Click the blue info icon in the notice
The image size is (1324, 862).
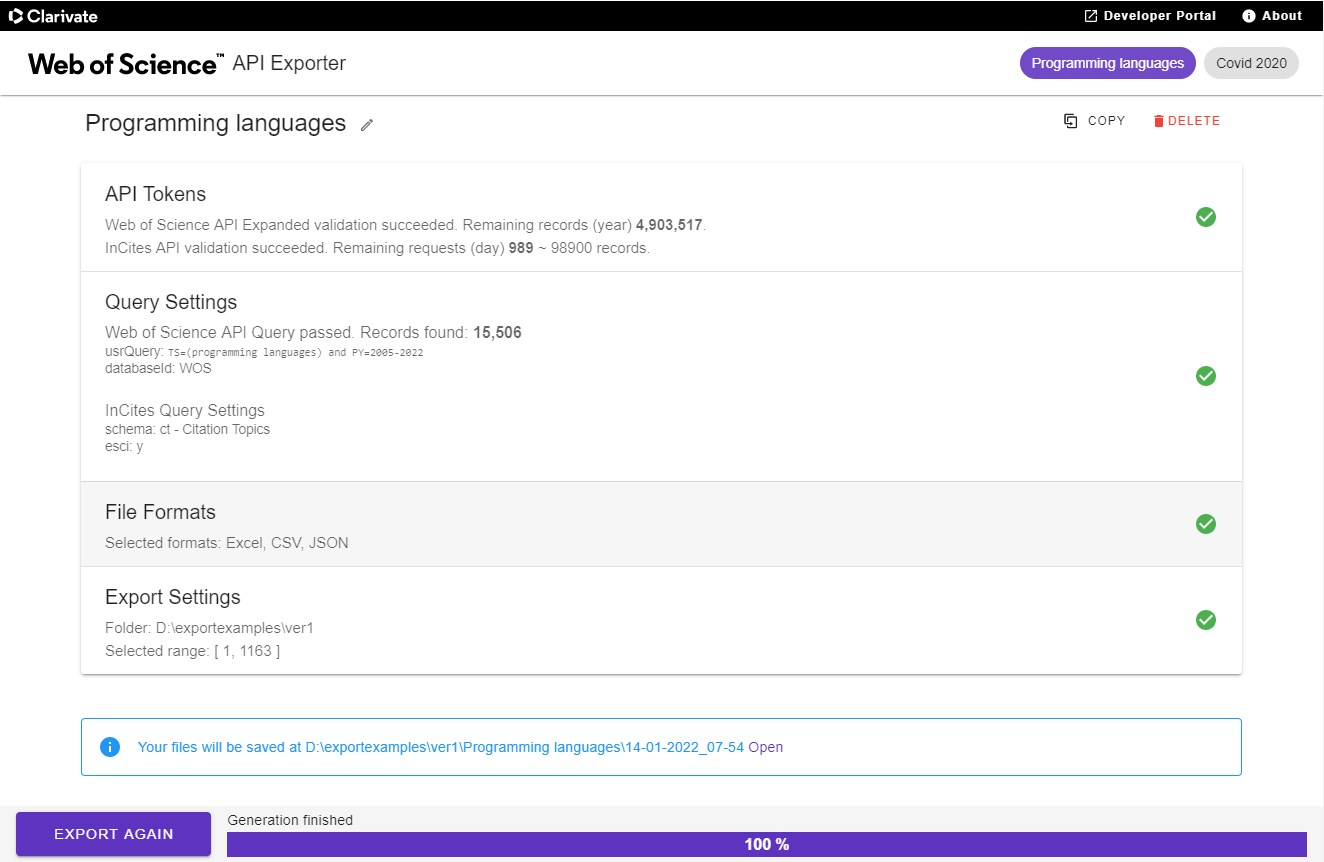tap(110, 747)
